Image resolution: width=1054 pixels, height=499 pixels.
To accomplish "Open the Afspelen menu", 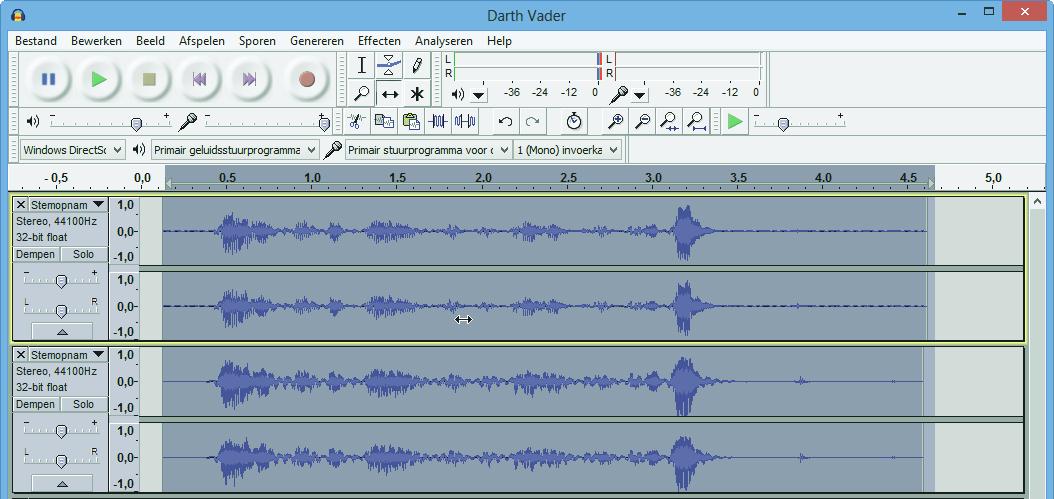I will 202,41.
